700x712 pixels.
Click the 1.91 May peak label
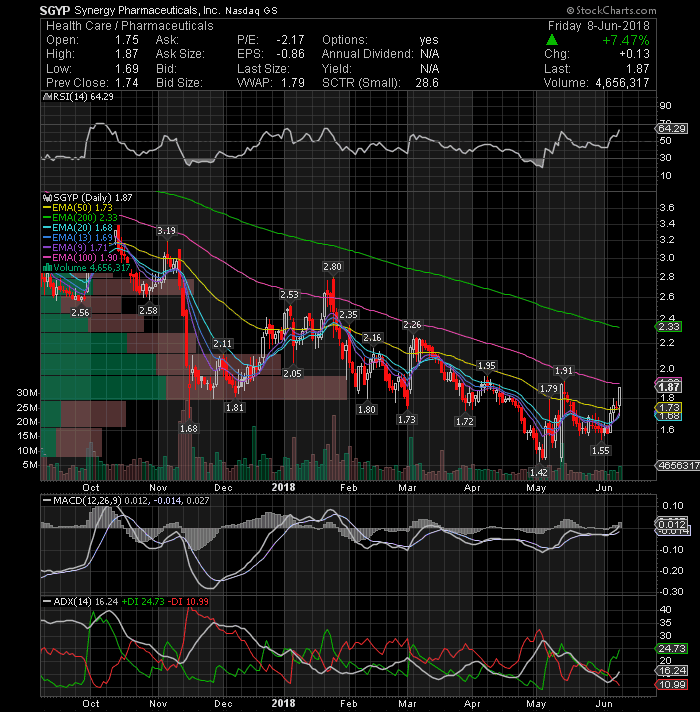click(564, 371)
